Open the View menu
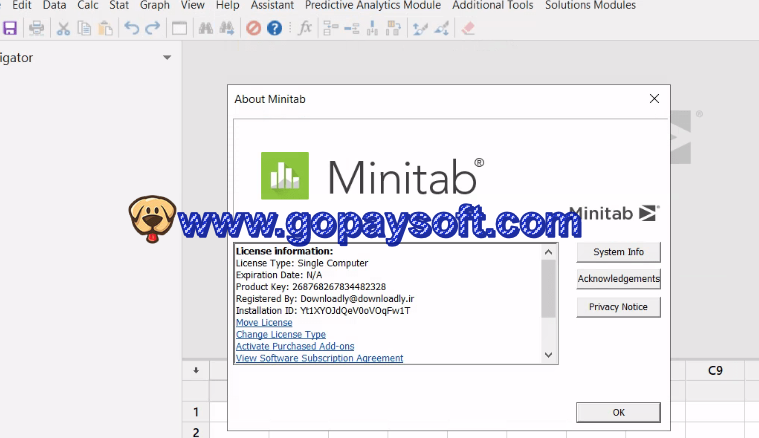The height and width of the screenshot is (438, 759). [193, 5]
